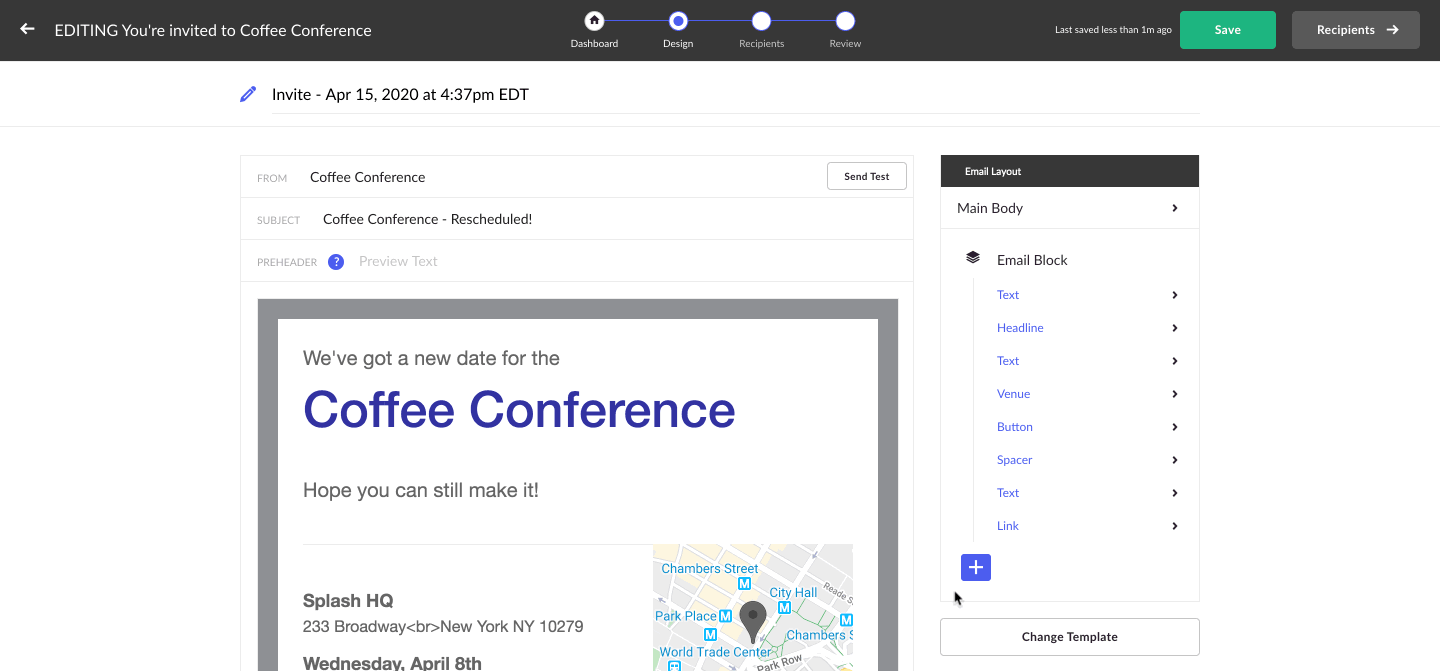The height and width of the screenshot is (671, 1440).
Task: Click the blue plus add block button
Action: click(976, 567)
